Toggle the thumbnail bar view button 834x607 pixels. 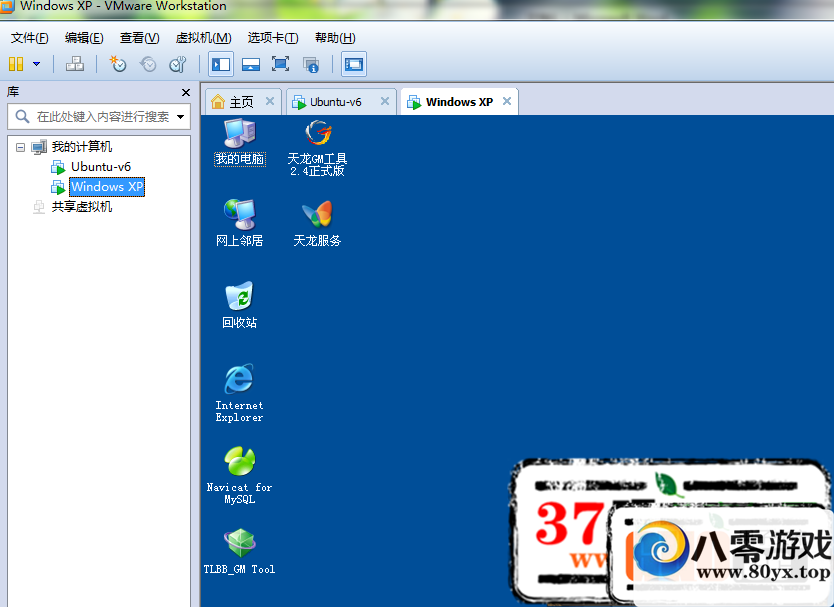pyautogui.click(x=251, y=64)
